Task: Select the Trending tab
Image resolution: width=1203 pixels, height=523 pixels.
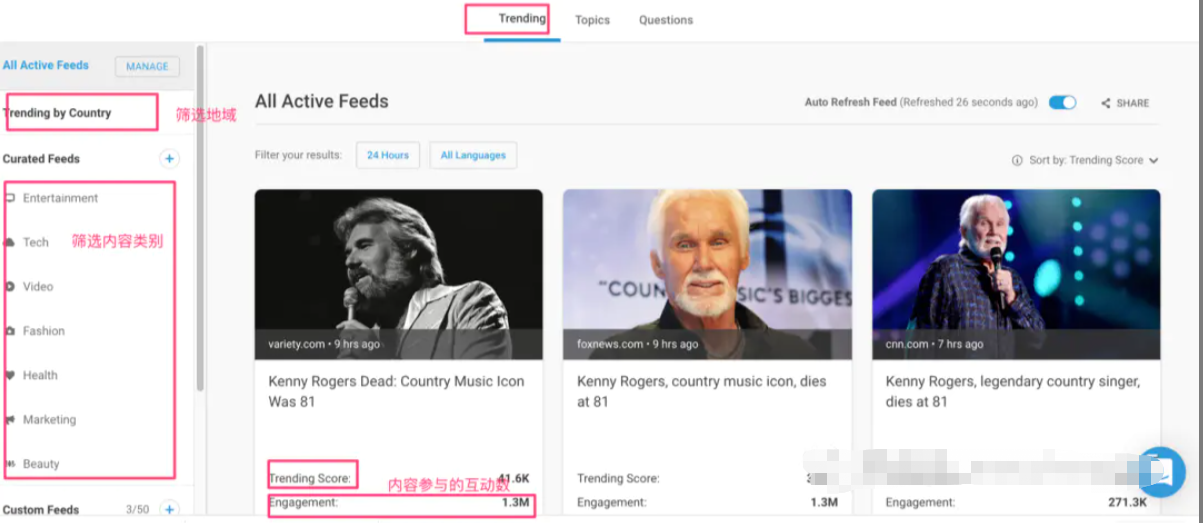Action: tap(522, 19)
